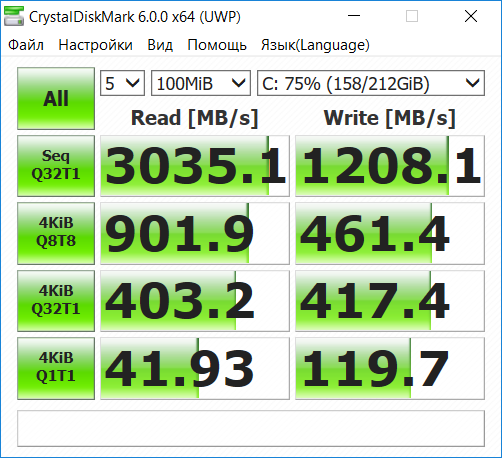
Task: Open the drive selector showing C: 75%
Action: [371, 83]
